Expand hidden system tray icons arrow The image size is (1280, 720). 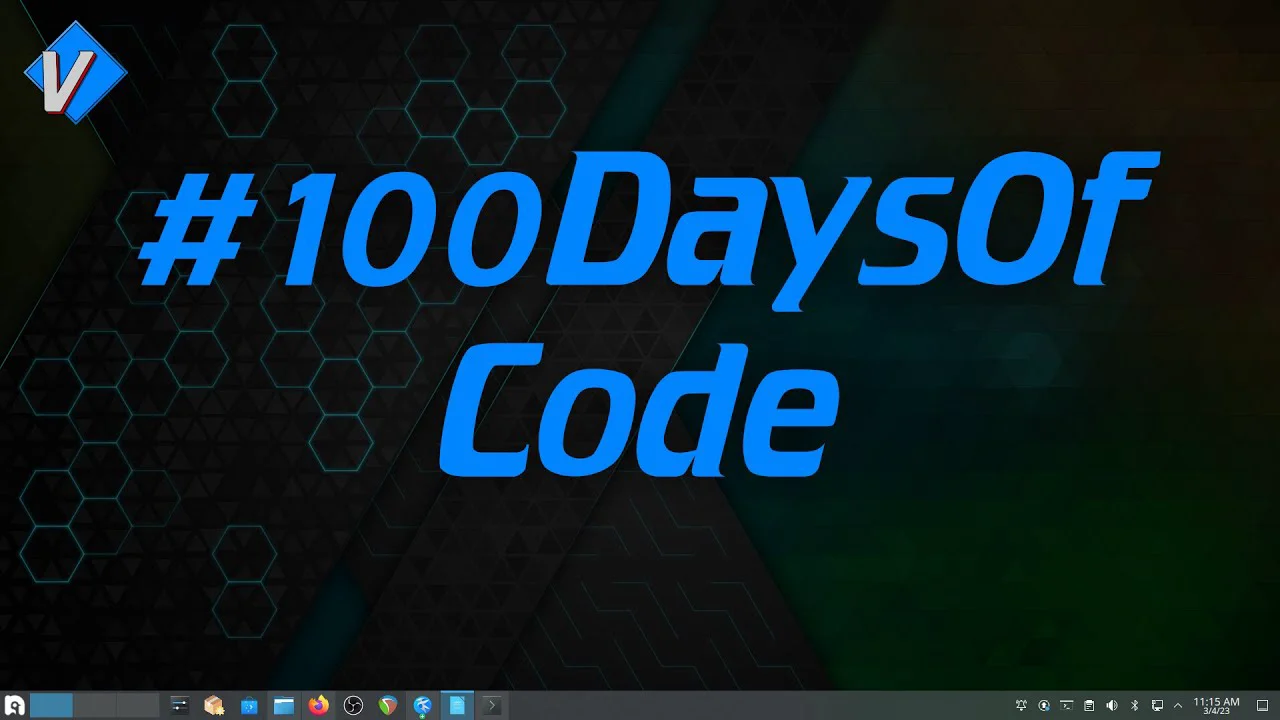point(1177,706)
